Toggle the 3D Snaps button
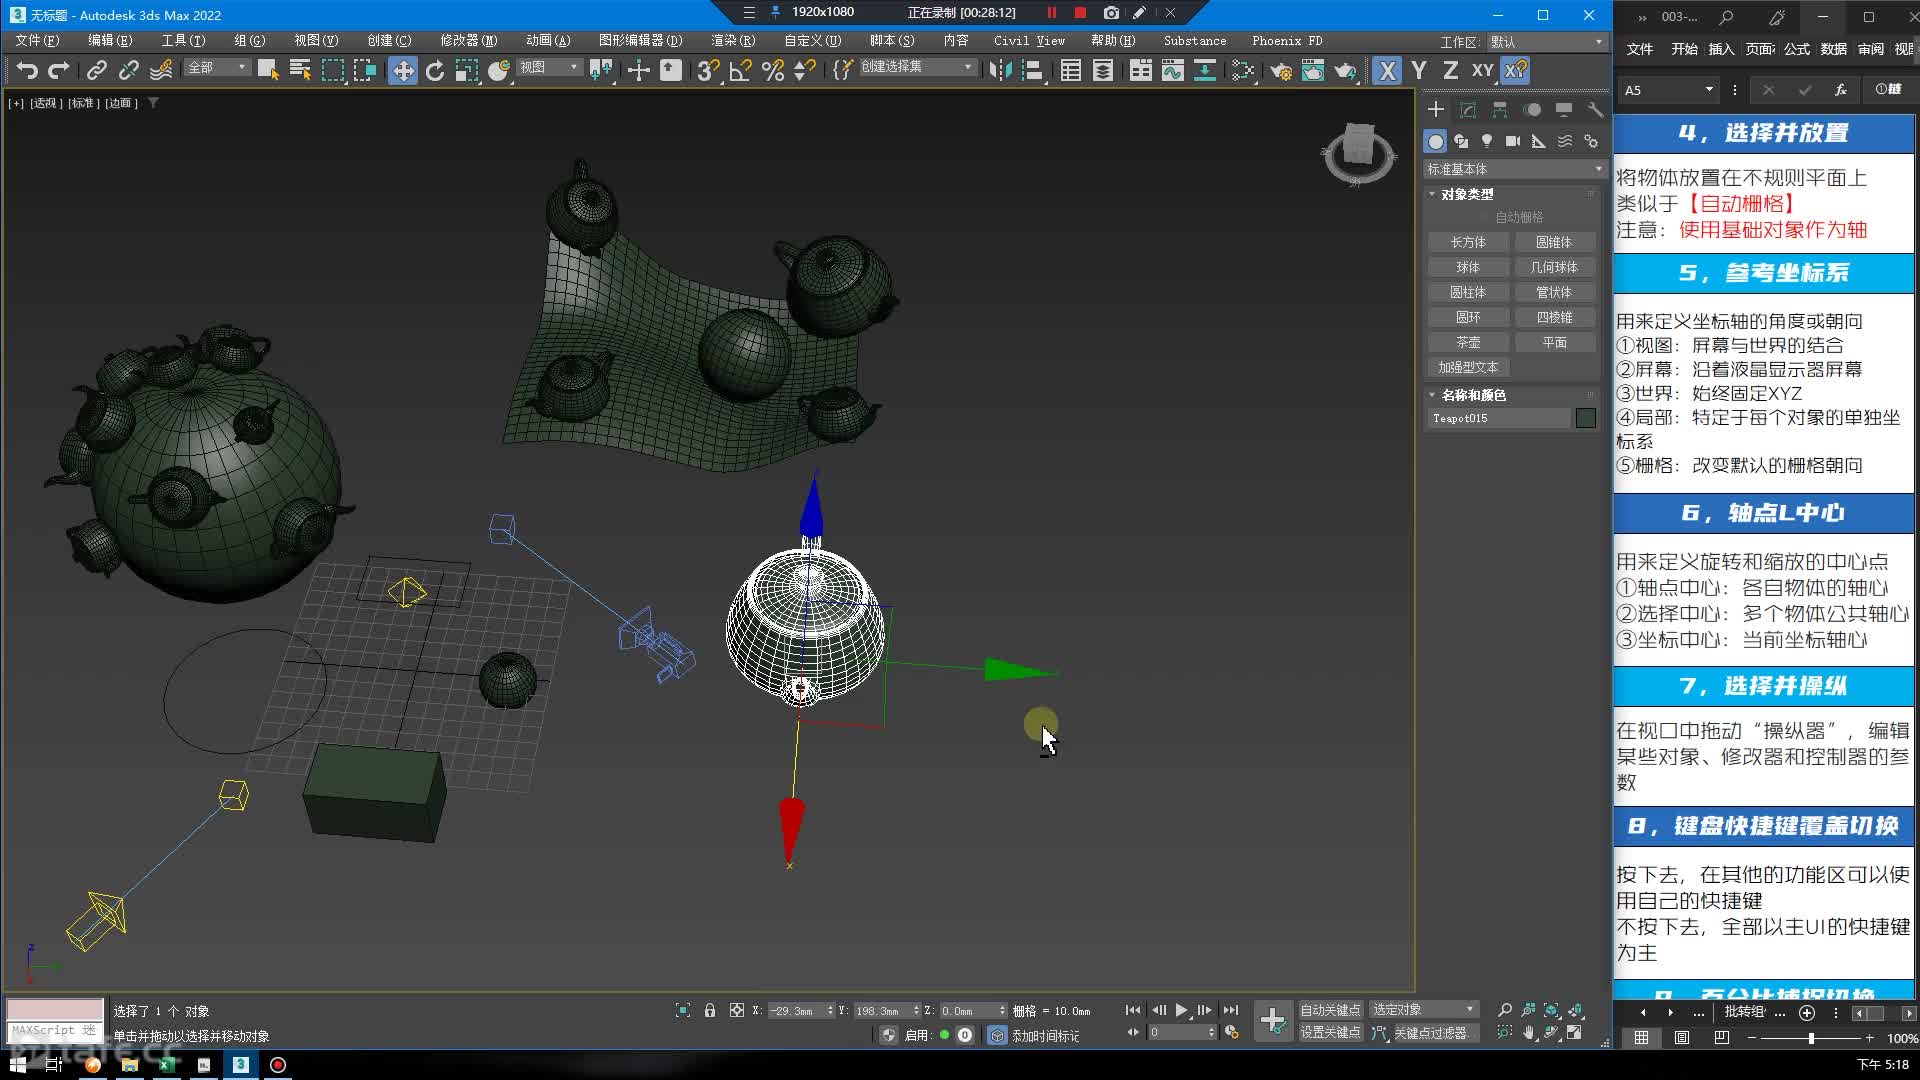The height and width of the screenshot is (1080, 1920). click(x=708, y=70)
